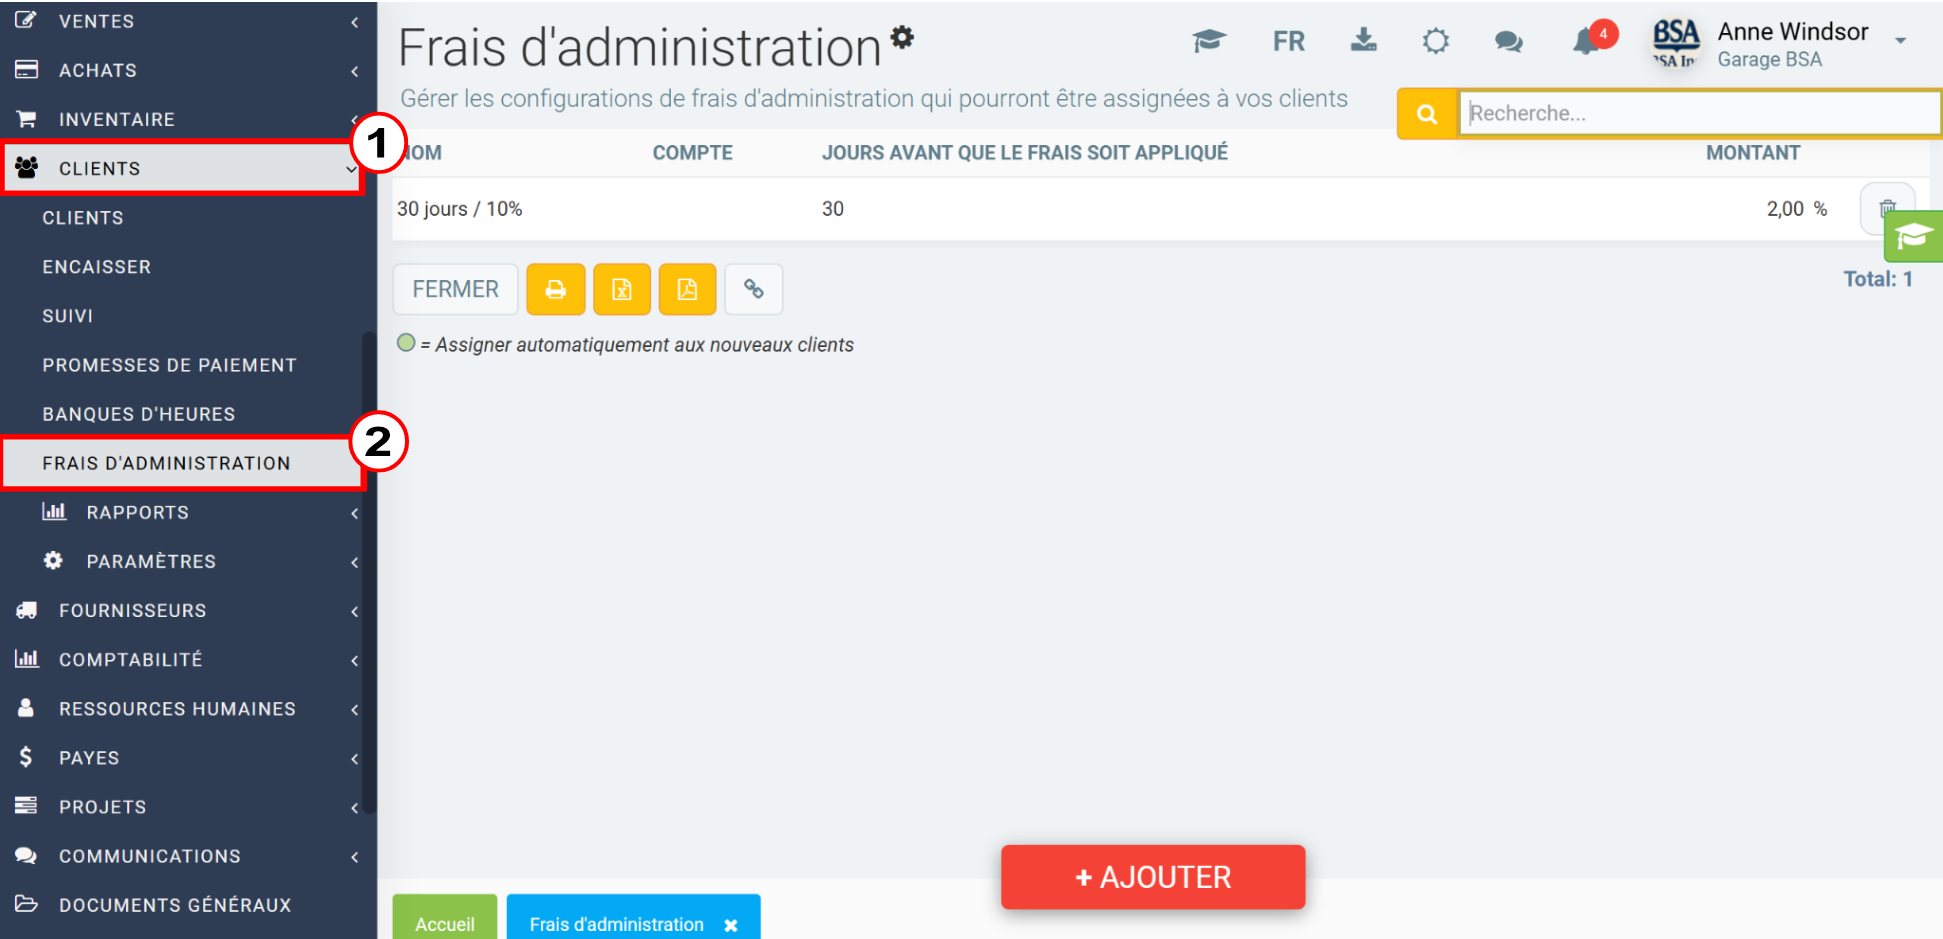Export the list to PDF

click(687, 289)
